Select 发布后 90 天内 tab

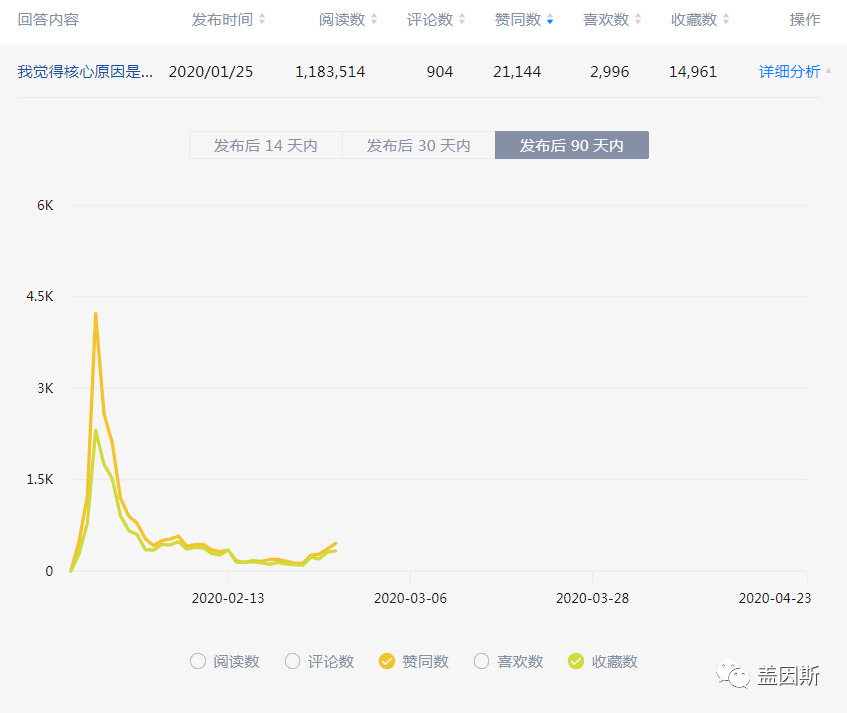click(572, 145)
